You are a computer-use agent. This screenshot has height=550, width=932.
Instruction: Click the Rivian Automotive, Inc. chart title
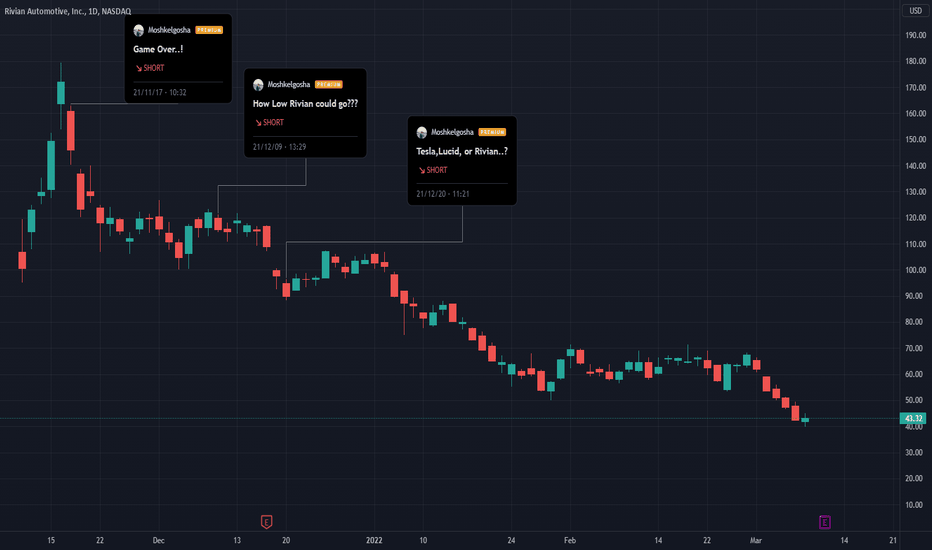coord(68,11)
